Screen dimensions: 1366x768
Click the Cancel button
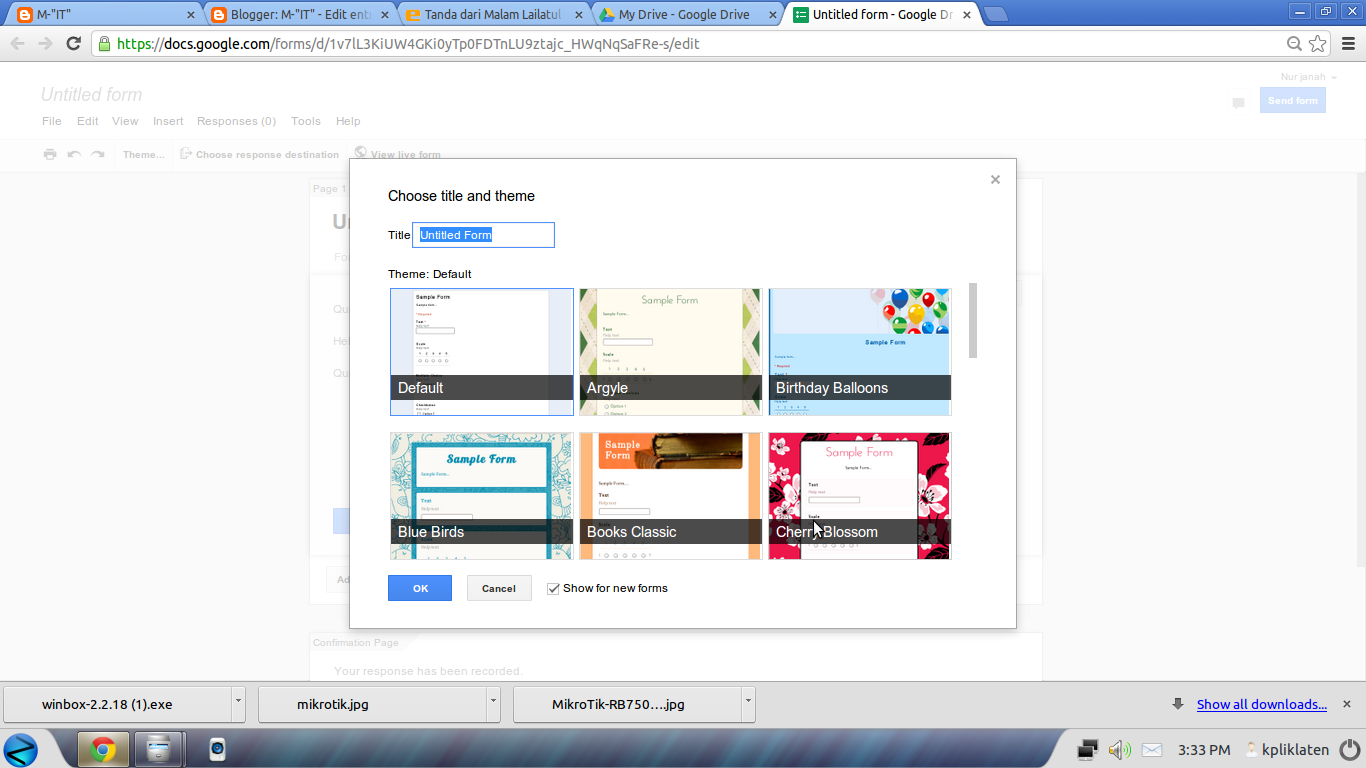click(499, 588)
